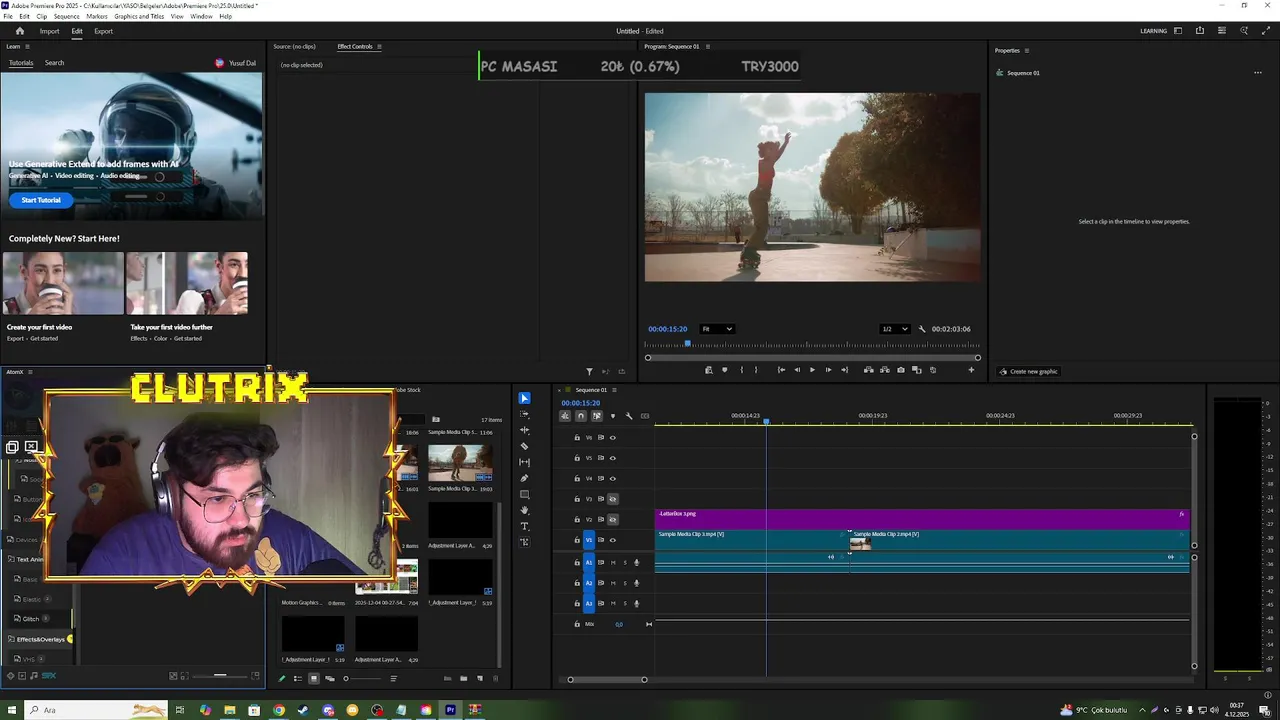The image size is (1280, 720).
Task: Select the Hand tool
Action: [524, 510]
